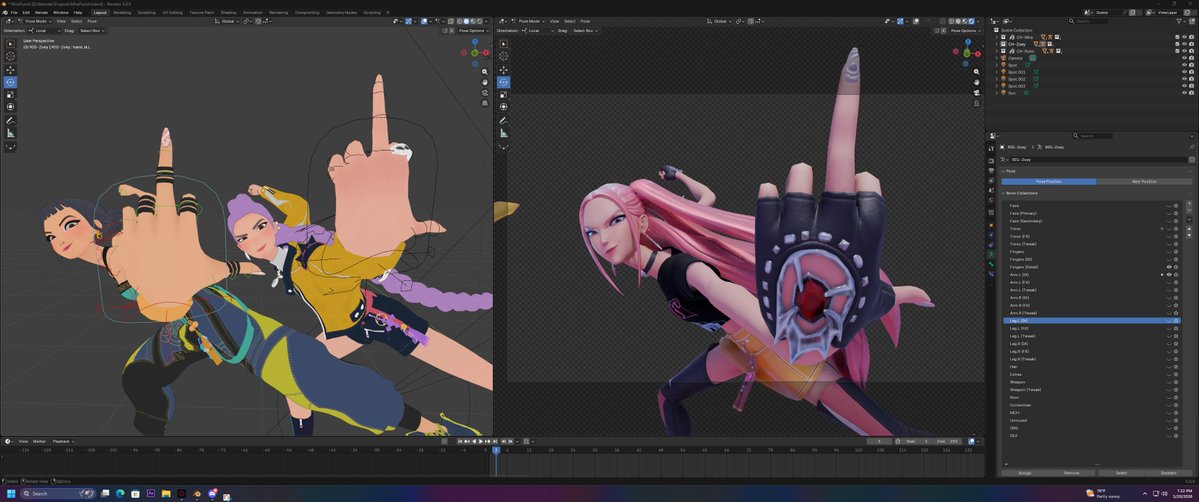Click the pan hand icon in left viewport
This screenshot has height=502, width=1199.
point(485,82)
